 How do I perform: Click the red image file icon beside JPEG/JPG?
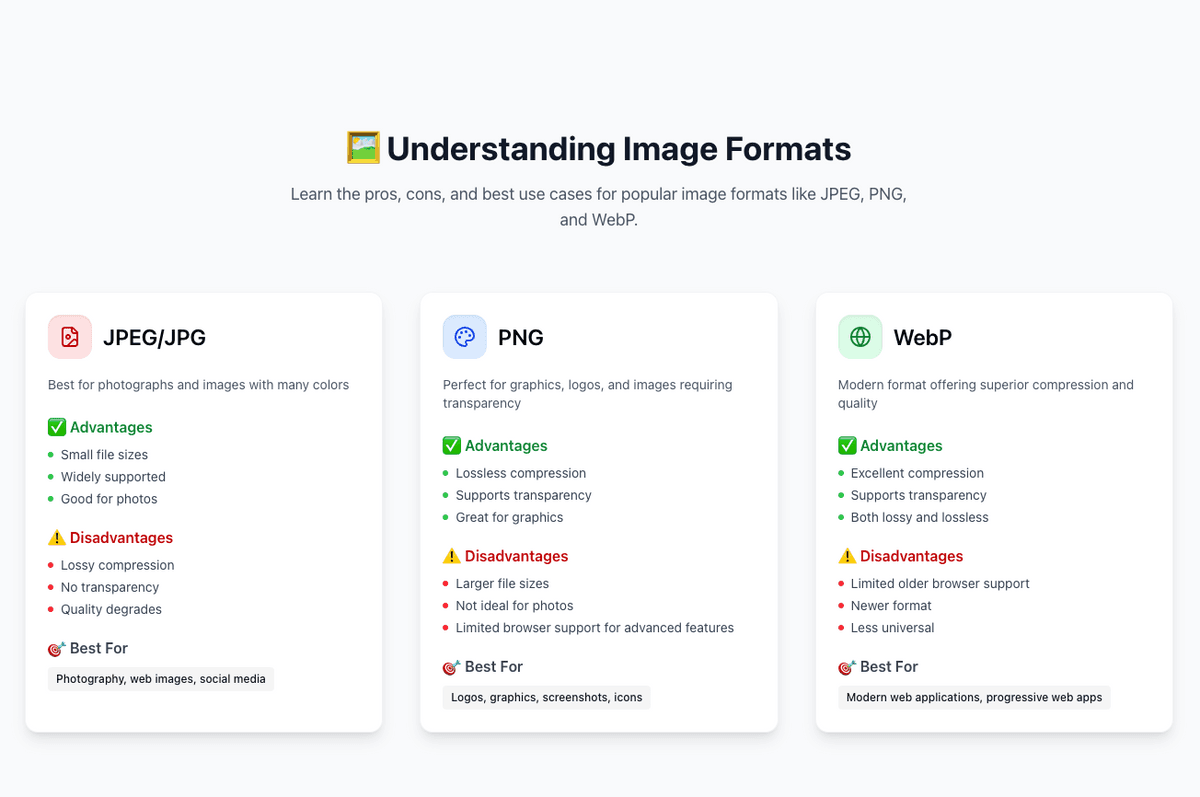tap(70, 337)
